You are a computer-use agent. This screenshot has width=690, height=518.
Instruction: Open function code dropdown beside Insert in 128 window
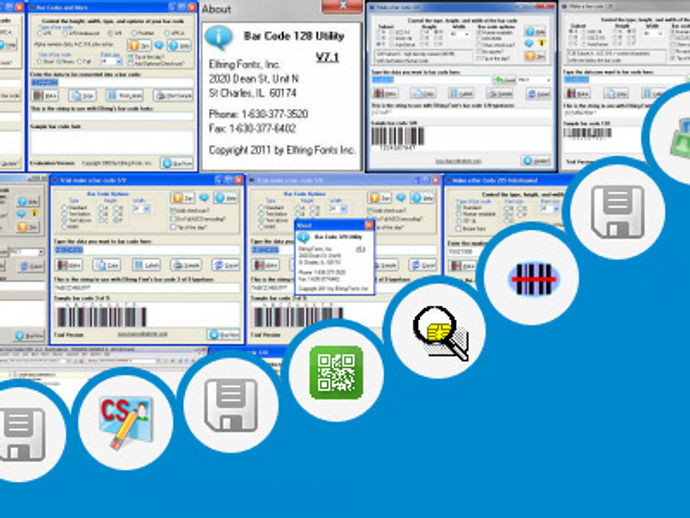click(534, 80)
